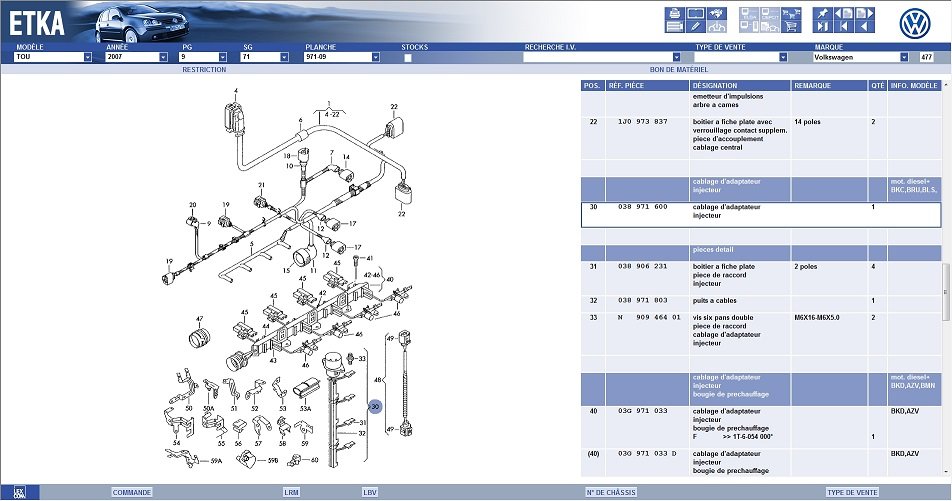The width and height of the screenshot is (952, 501).
Task: Click the Volkswagen logo
Action: (914, 24)
